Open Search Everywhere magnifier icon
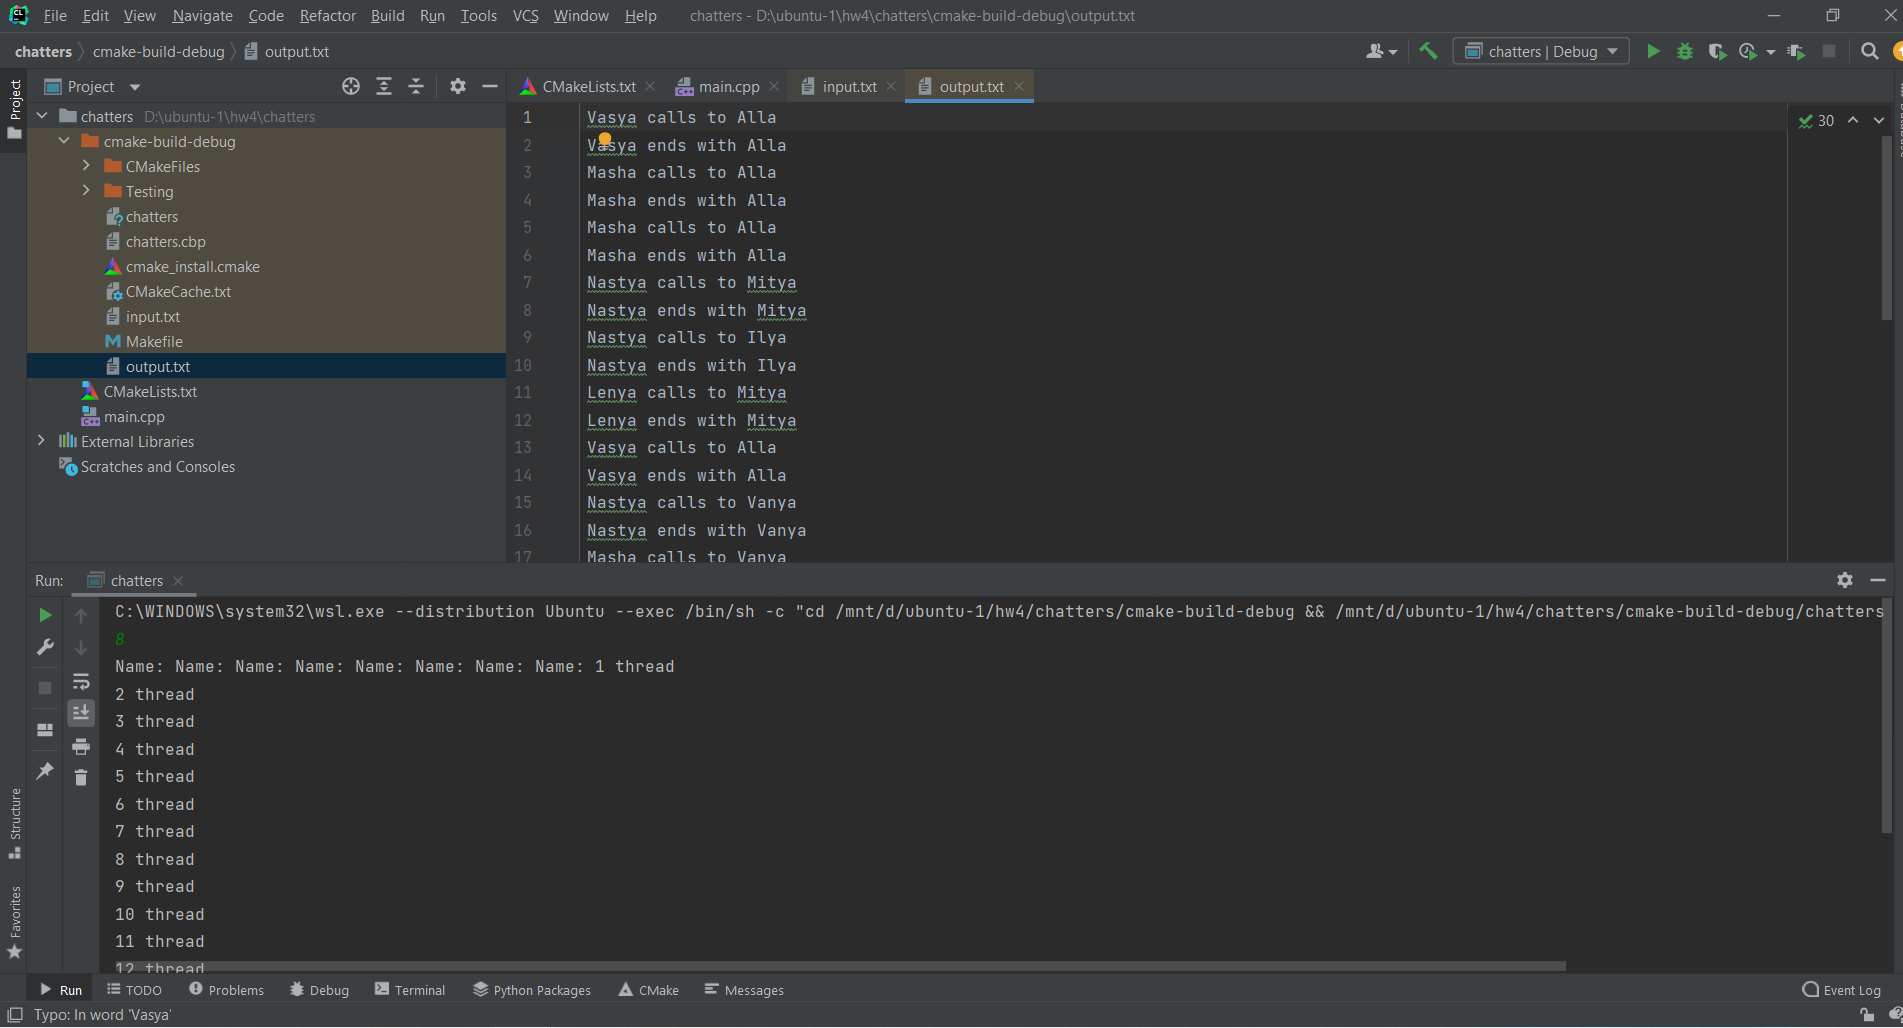The image size is (1903, 1028). (x=1869, y=51)
